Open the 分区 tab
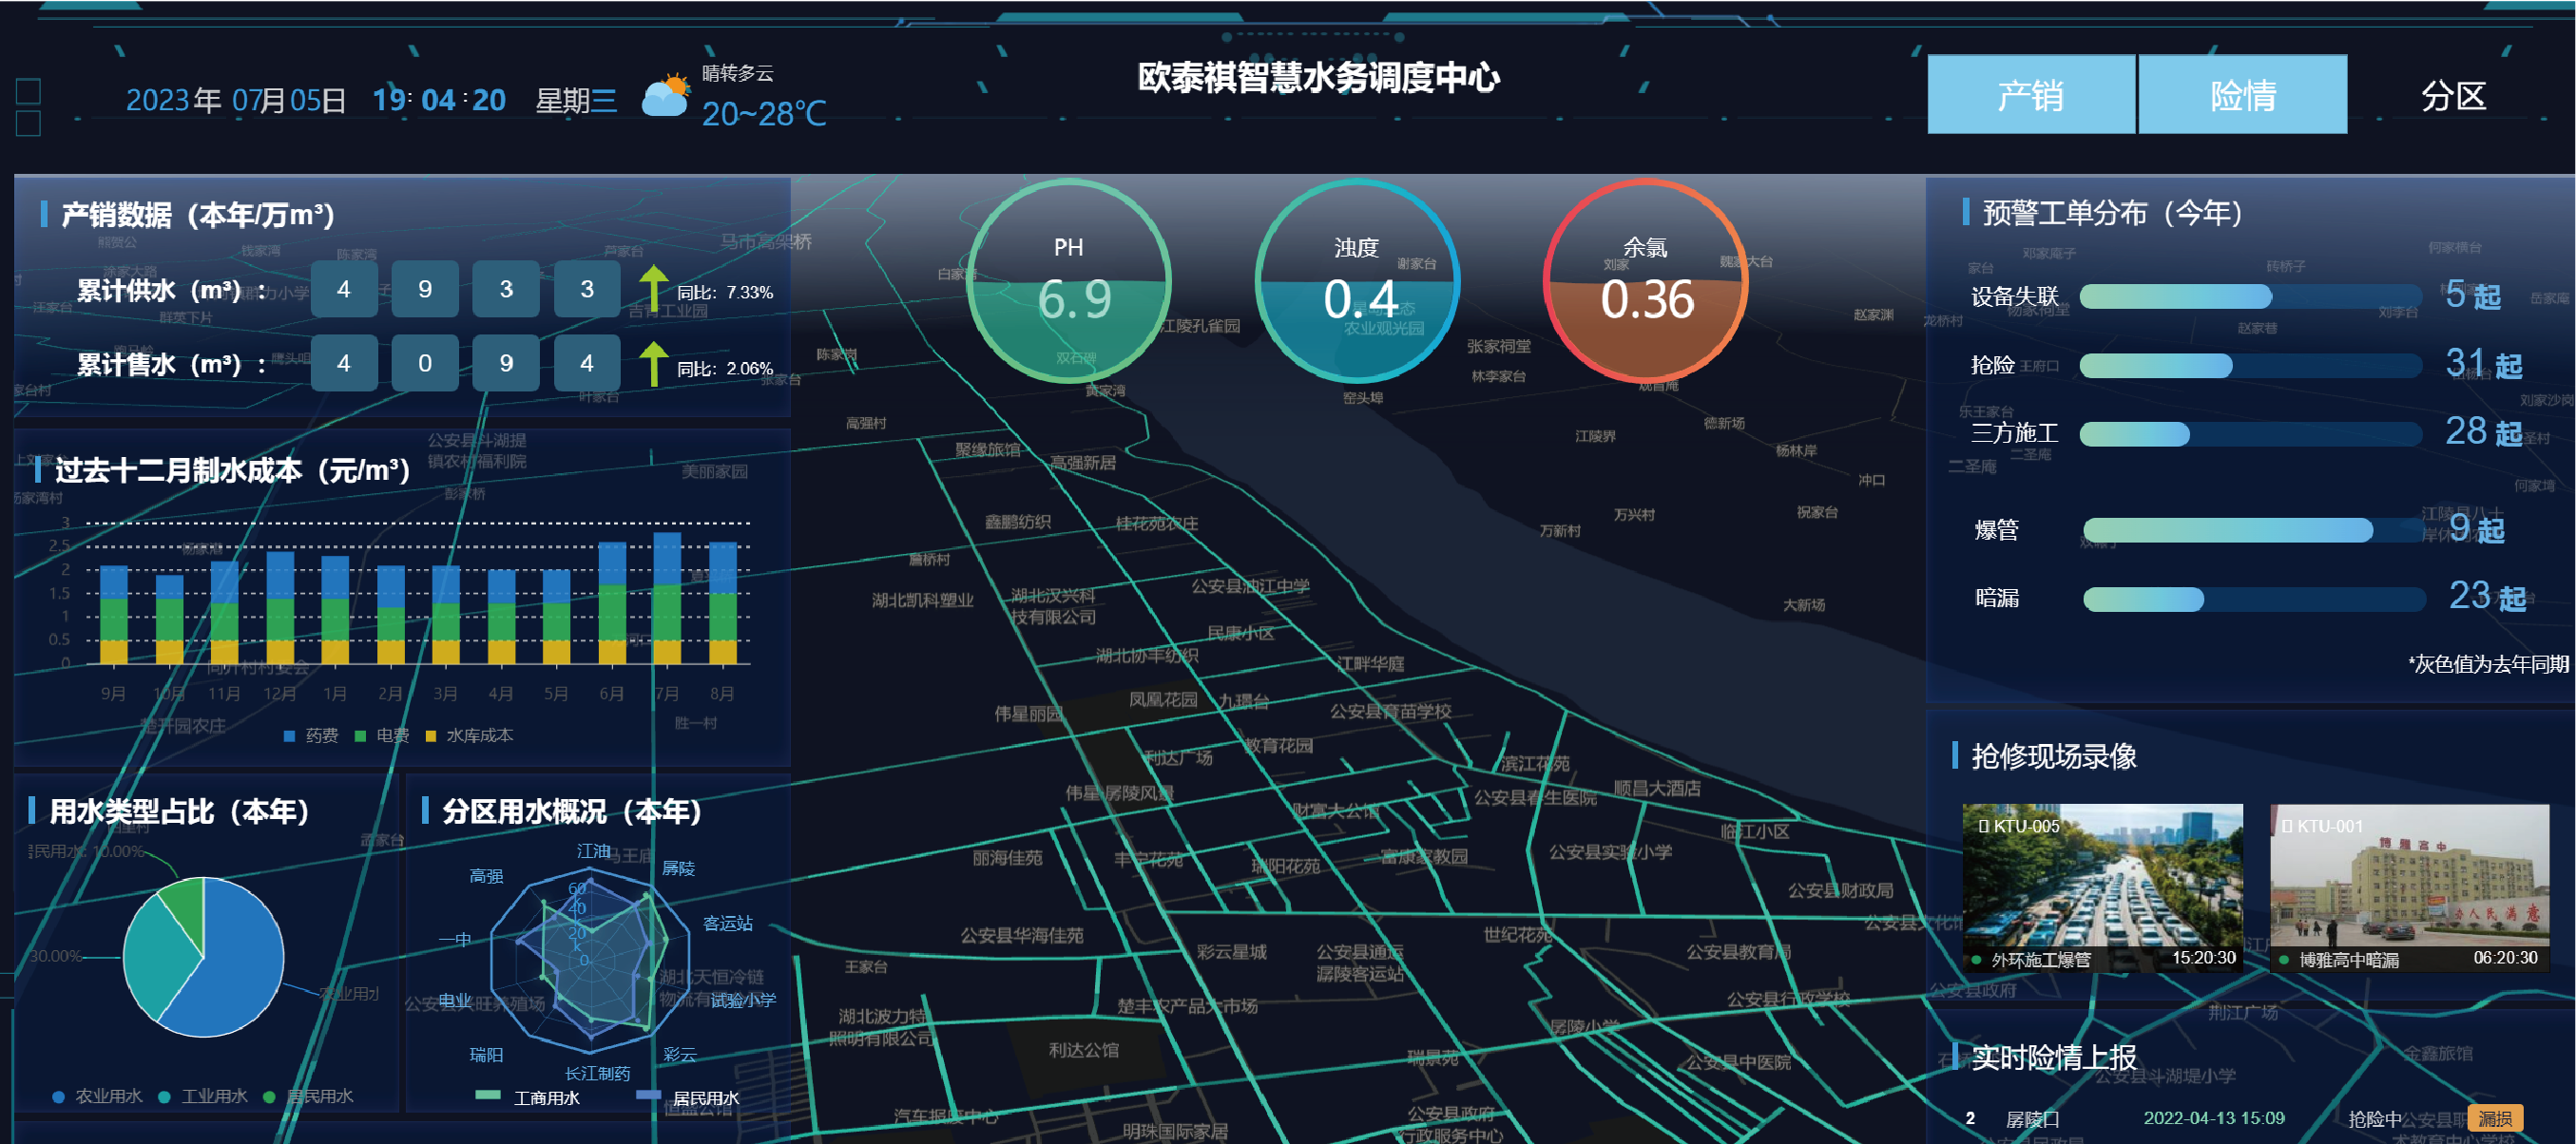This screenshot has width=2576, height=1144. click(2452, 95)
